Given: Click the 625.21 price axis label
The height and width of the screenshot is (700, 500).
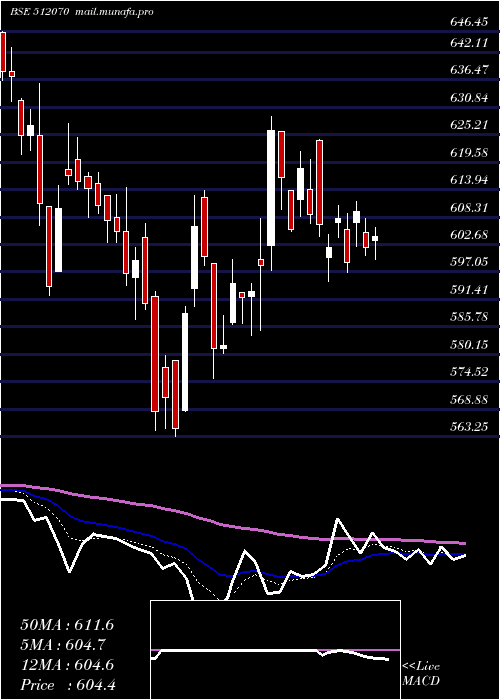Looking at the screenshot, I should 468,125.
